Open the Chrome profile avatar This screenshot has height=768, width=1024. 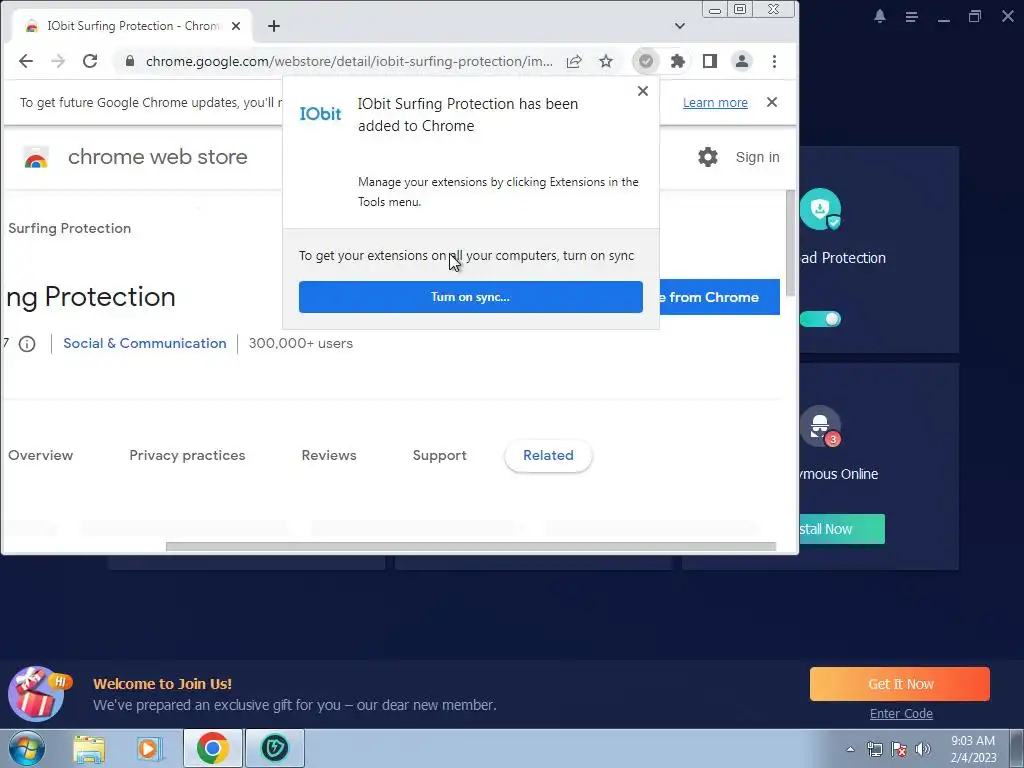(742, 61)
